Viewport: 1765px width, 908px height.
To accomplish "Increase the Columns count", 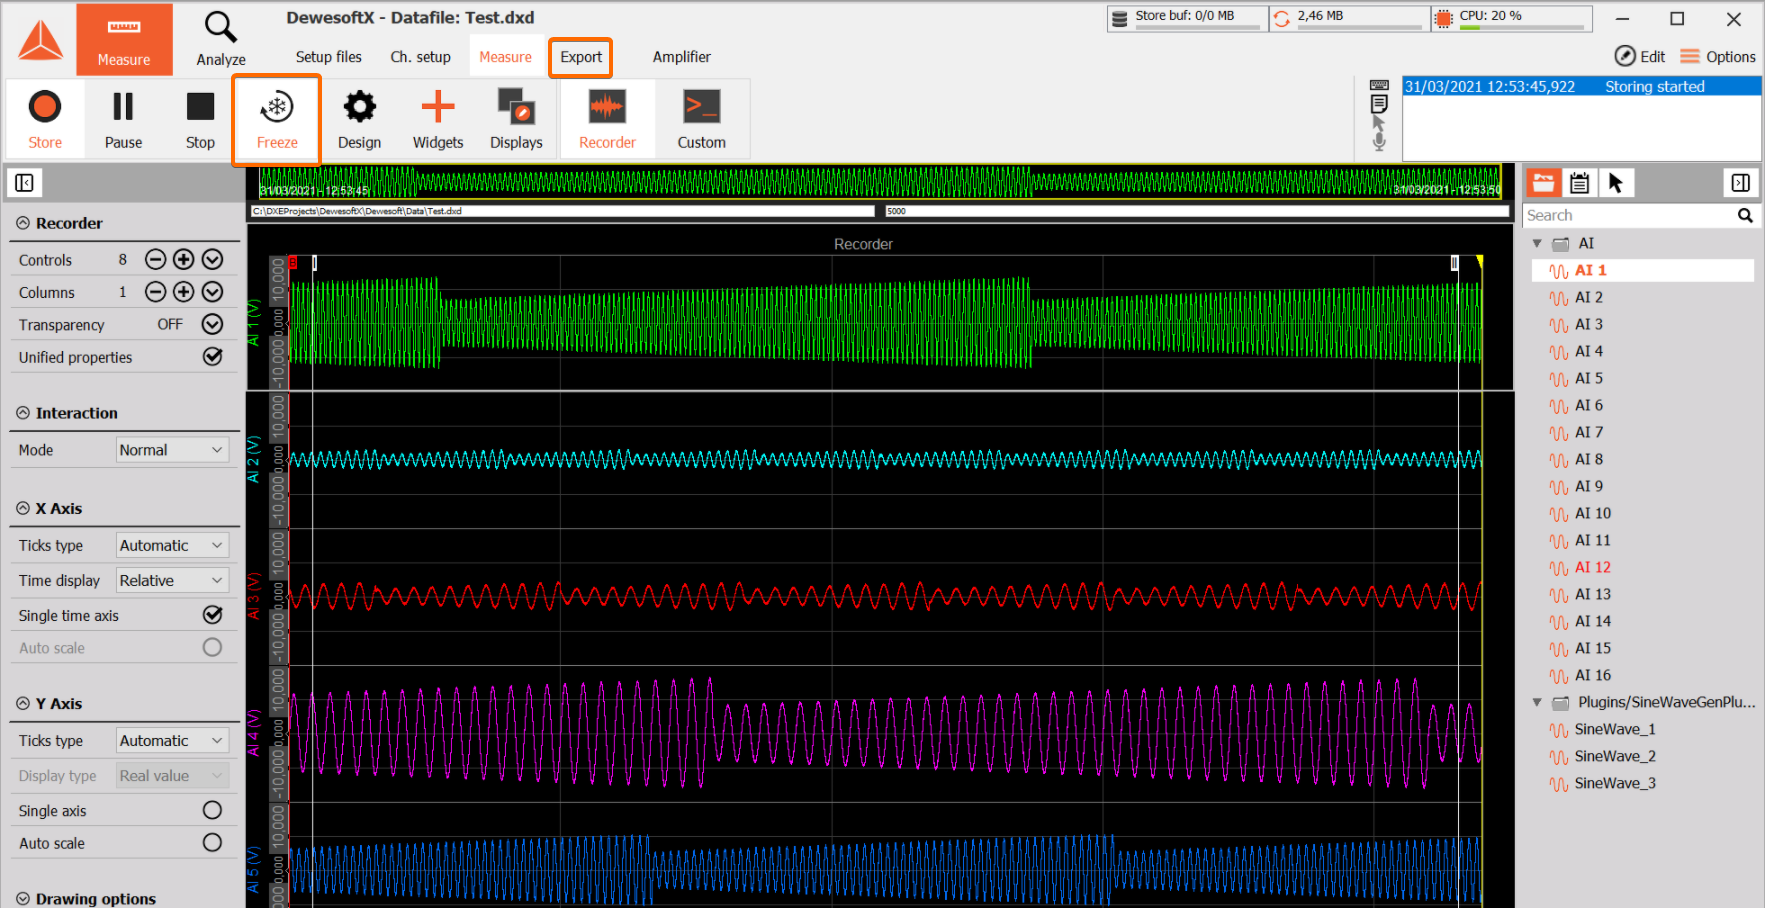I will coord(183,292).
